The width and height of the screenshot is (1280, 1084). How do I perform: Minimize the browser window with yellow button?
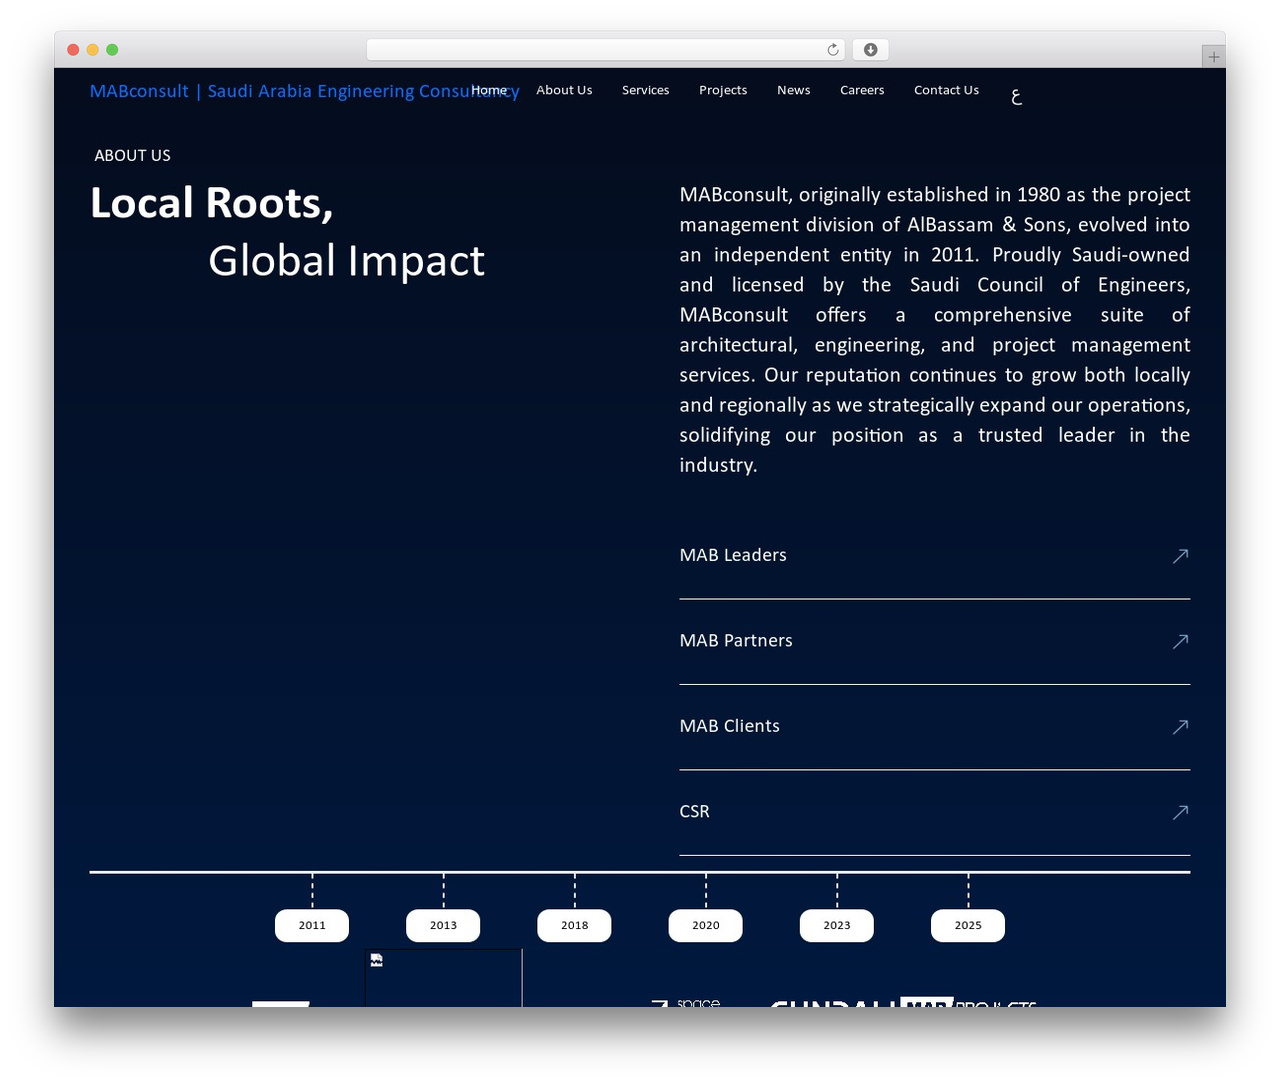pyautogui.click(x=93, y=50)
